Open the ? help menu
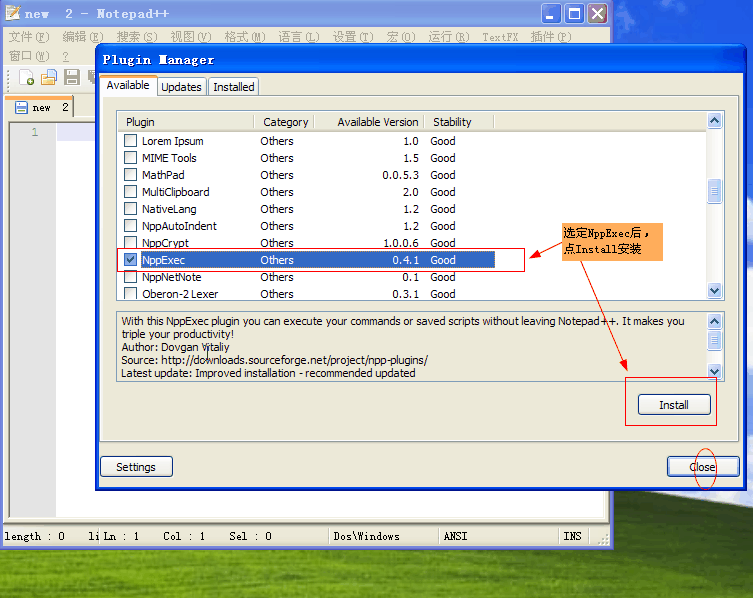The width and height of the screenshot is (753, 598). [66, 56]
